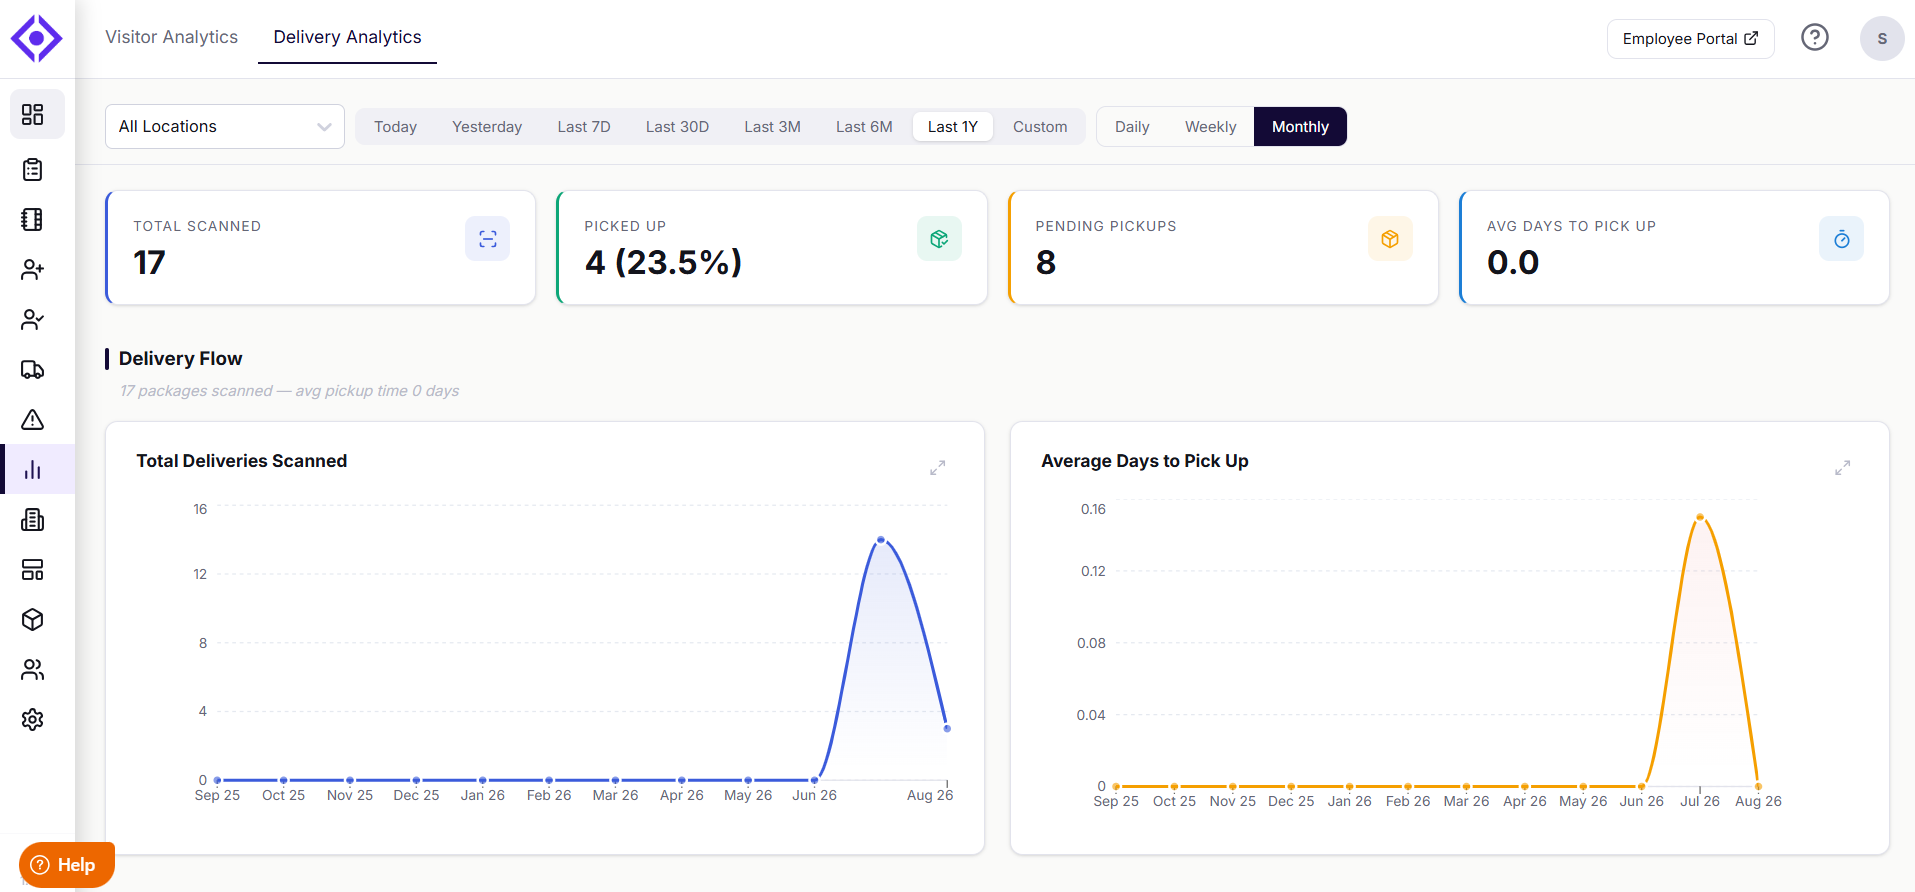Open the package box icon in sidebar

(33, 620)
